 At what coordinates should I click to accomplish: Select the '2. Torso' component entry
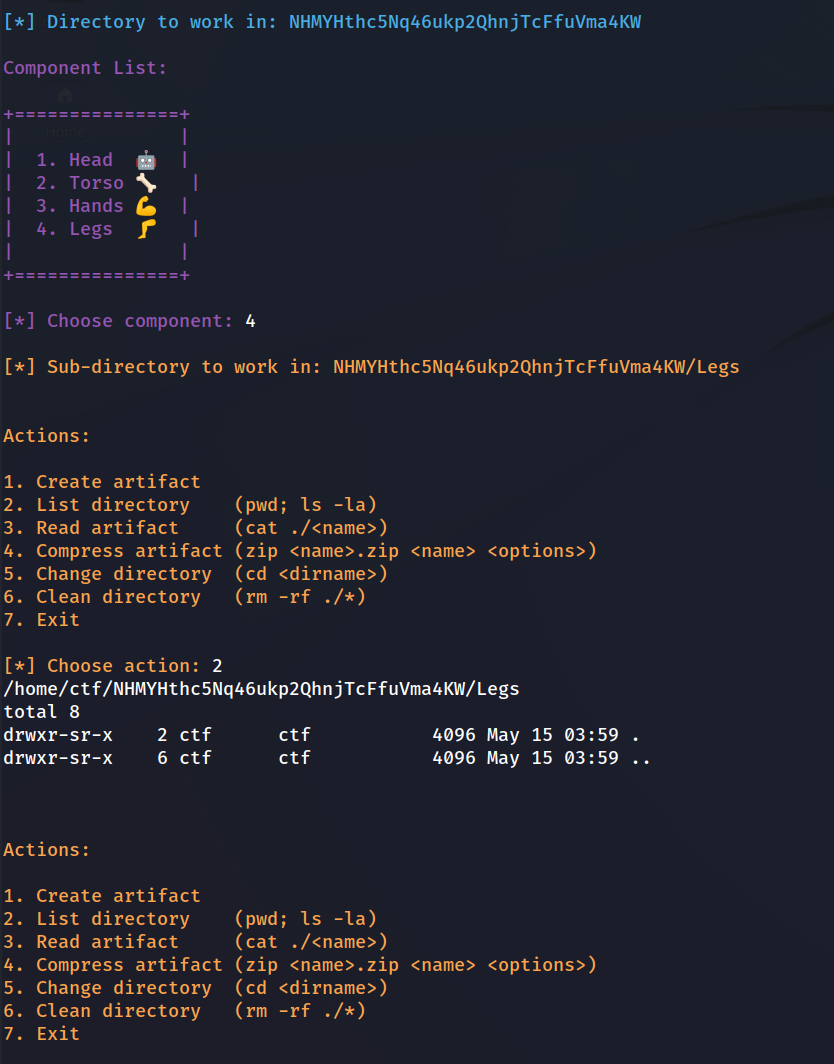(x=80, y=183)
